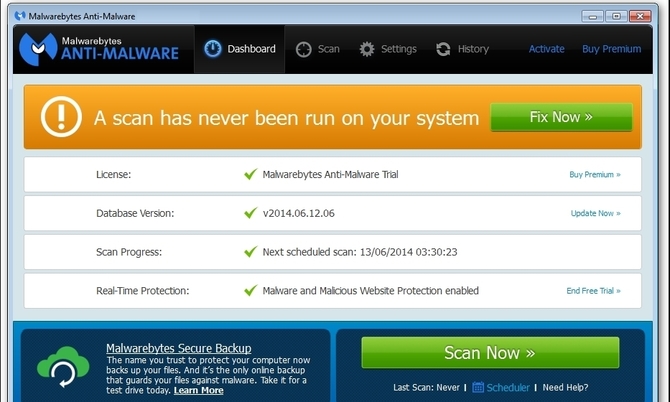
Task: Click the green checkmark beside License
Action: coord(250,174)
